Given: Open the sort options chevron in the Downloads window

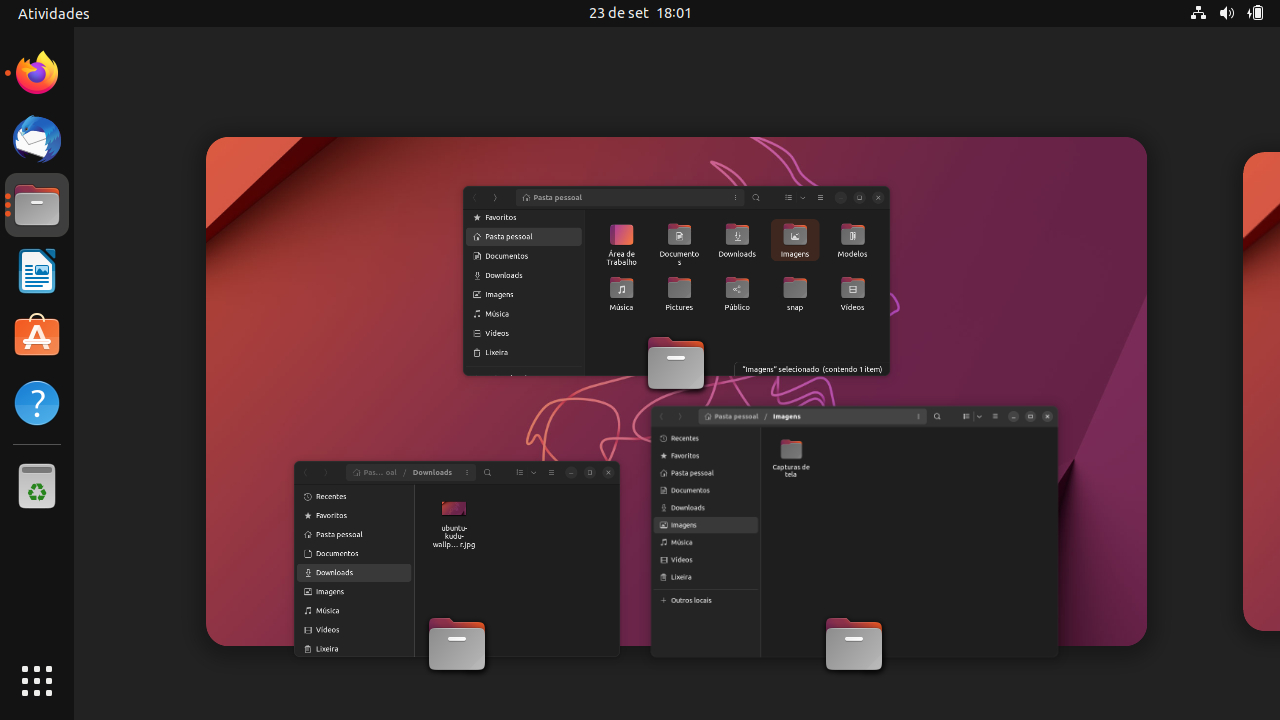Looking at the screenshot, I should click(533, 472).
